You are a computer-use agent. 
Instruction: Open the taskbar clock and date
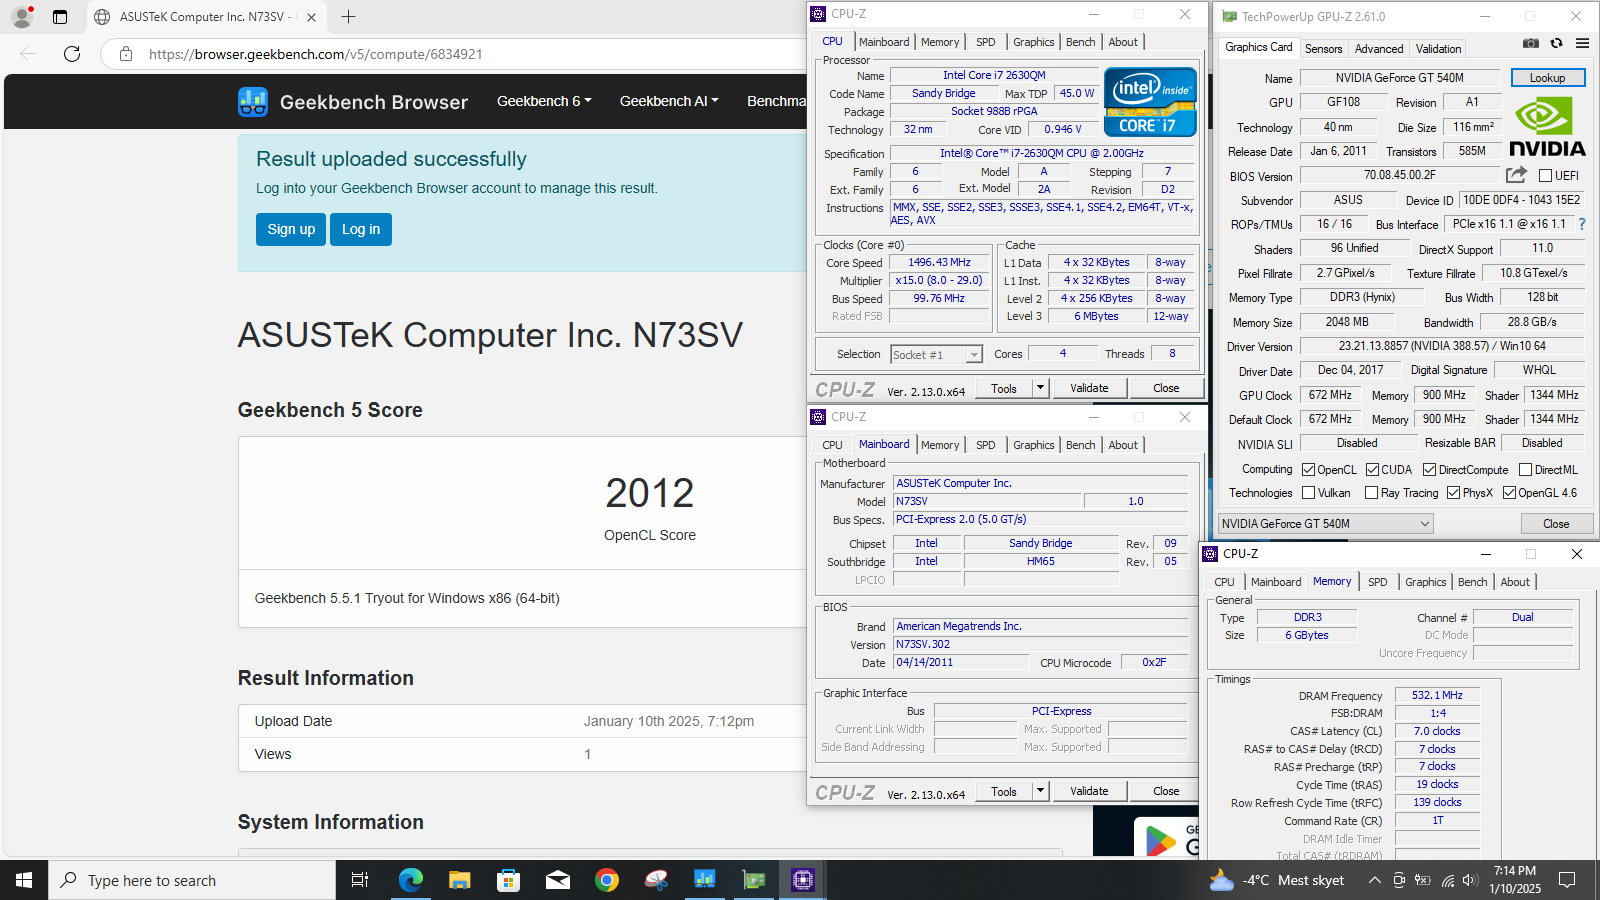pos(1515,880)
